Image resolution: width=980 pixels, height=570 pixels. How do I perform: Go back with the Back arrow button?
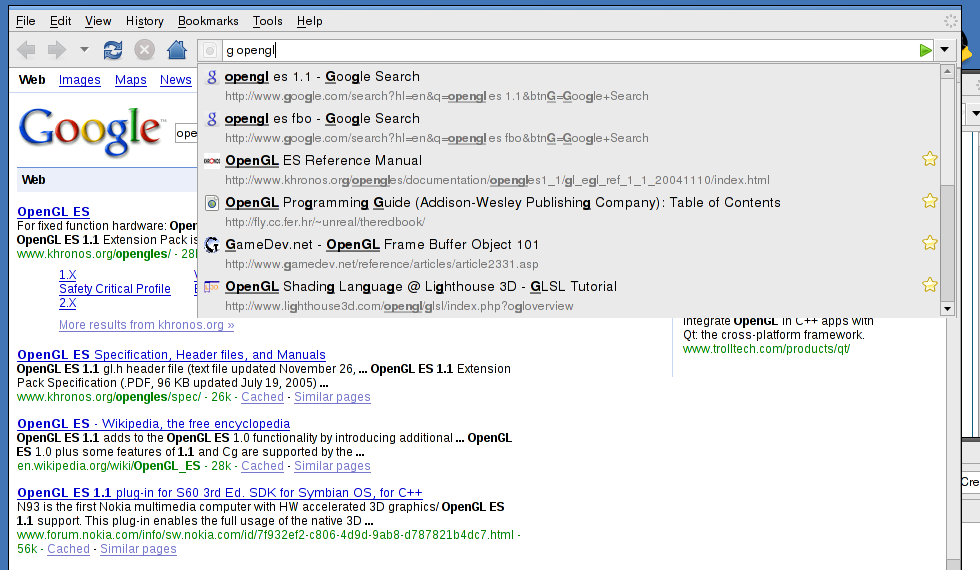click(26, 50)
